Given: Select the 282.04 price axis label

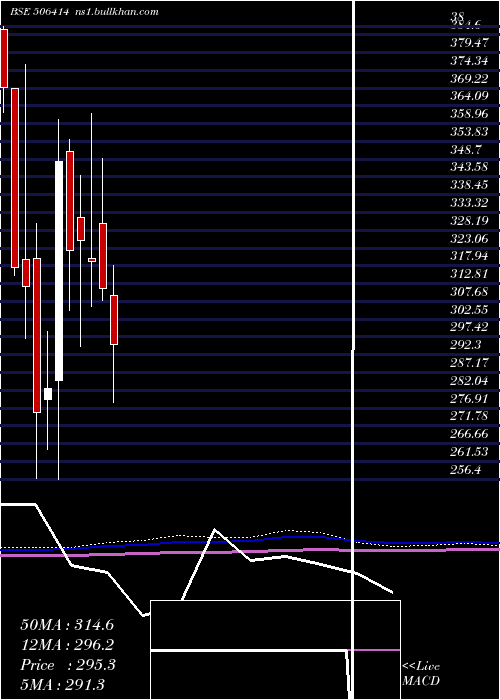Looking at the screenshot, I should (x=469, y=381).
